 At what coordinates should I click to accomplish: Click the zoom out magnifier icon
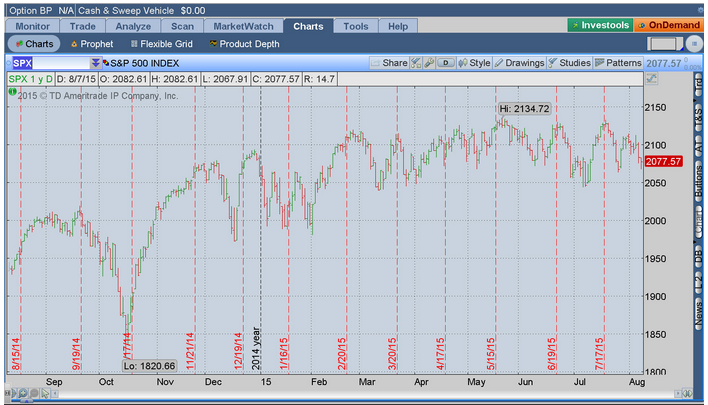[x=34, y=393]
